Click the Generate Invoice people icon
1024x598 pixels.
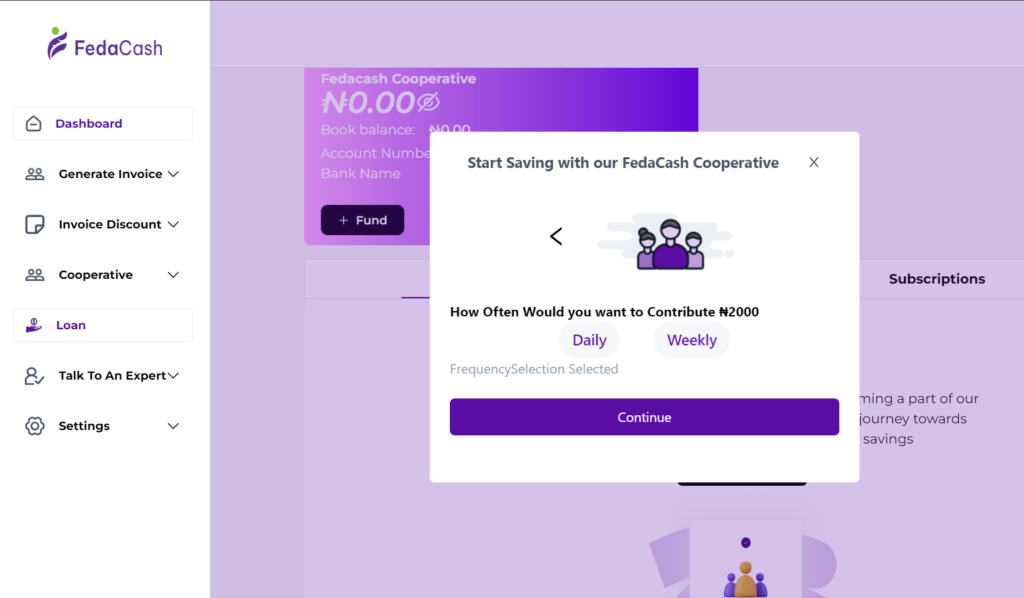tap(35, 174)
